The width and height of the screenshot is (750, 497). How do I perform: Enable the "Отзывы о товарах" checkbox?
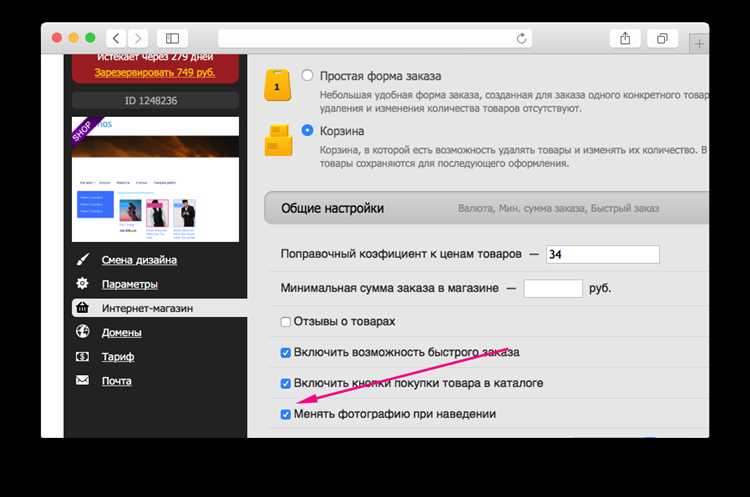[286, 322]
